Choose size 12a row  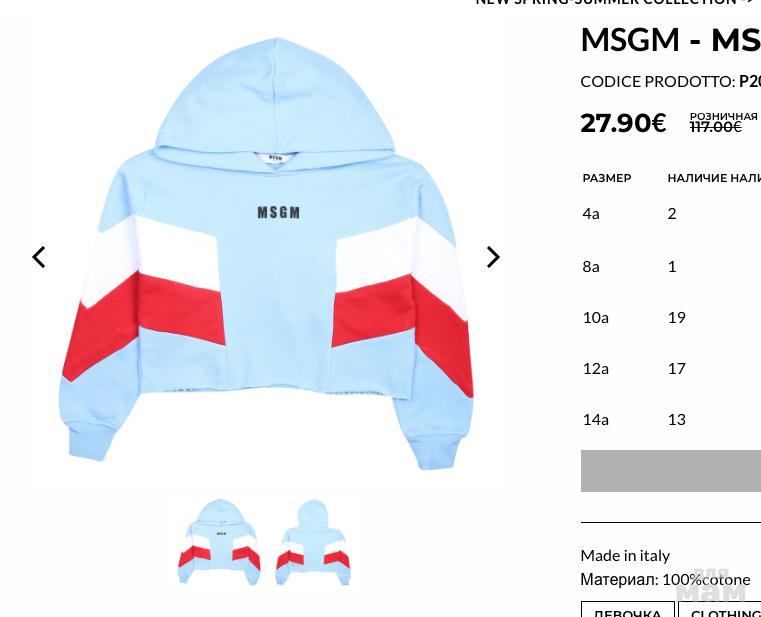(x=671, y=368)
